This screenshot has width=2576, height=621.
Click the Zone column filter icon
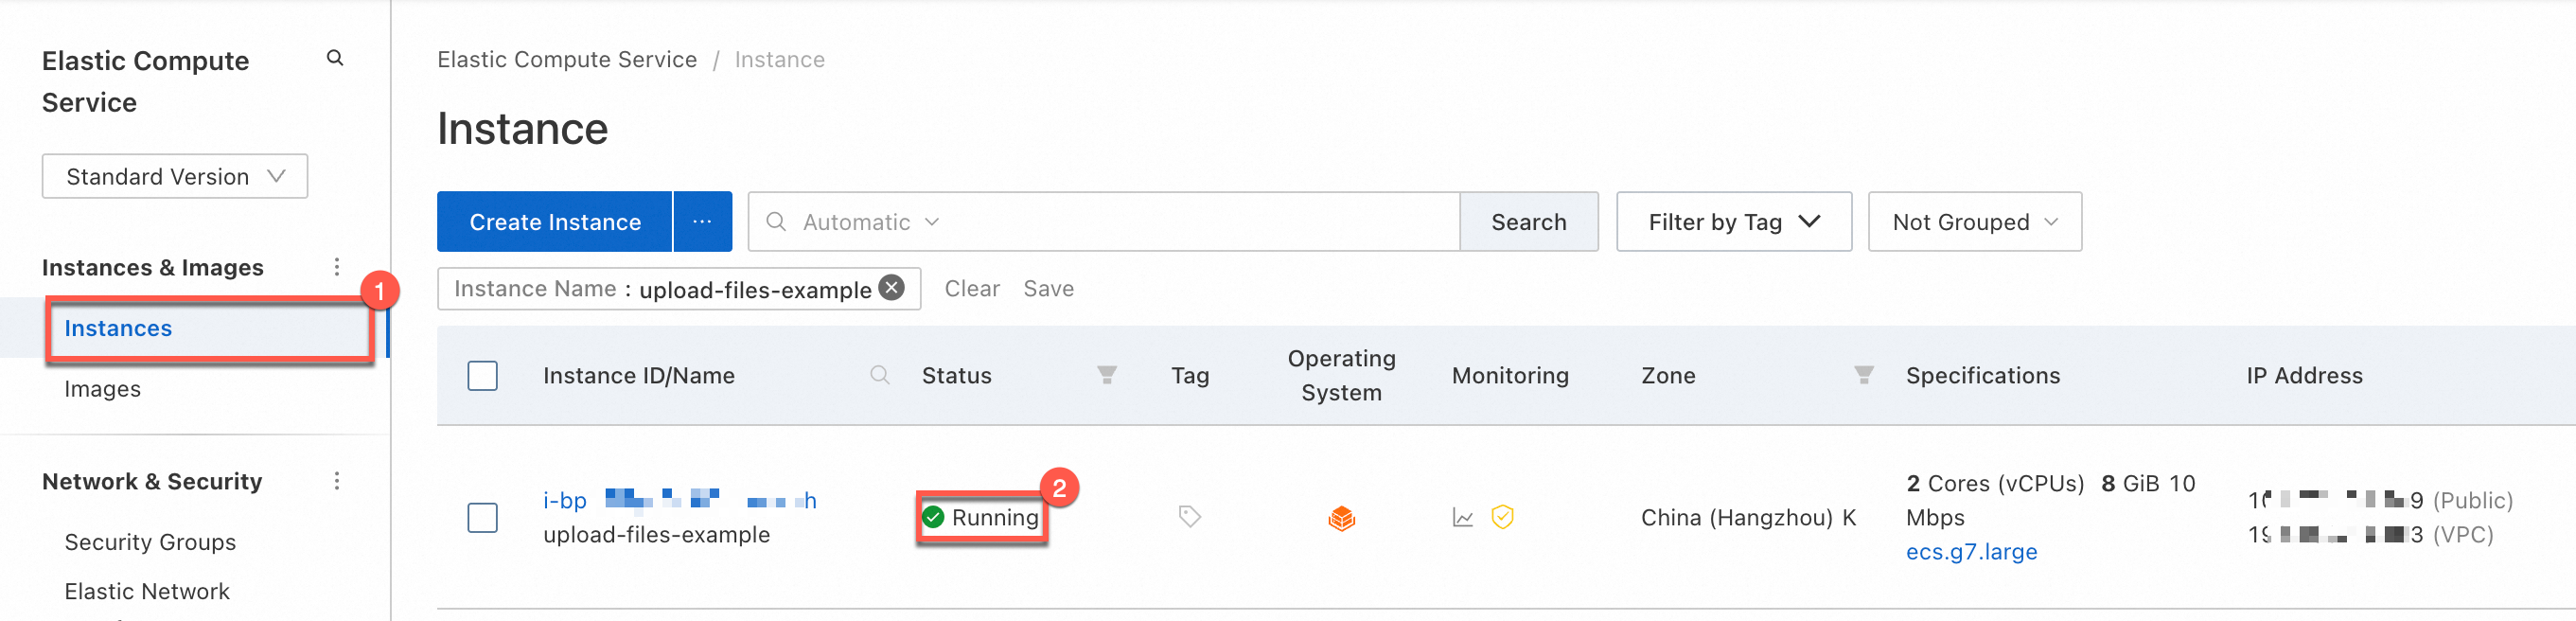[x=1863, y=375]
